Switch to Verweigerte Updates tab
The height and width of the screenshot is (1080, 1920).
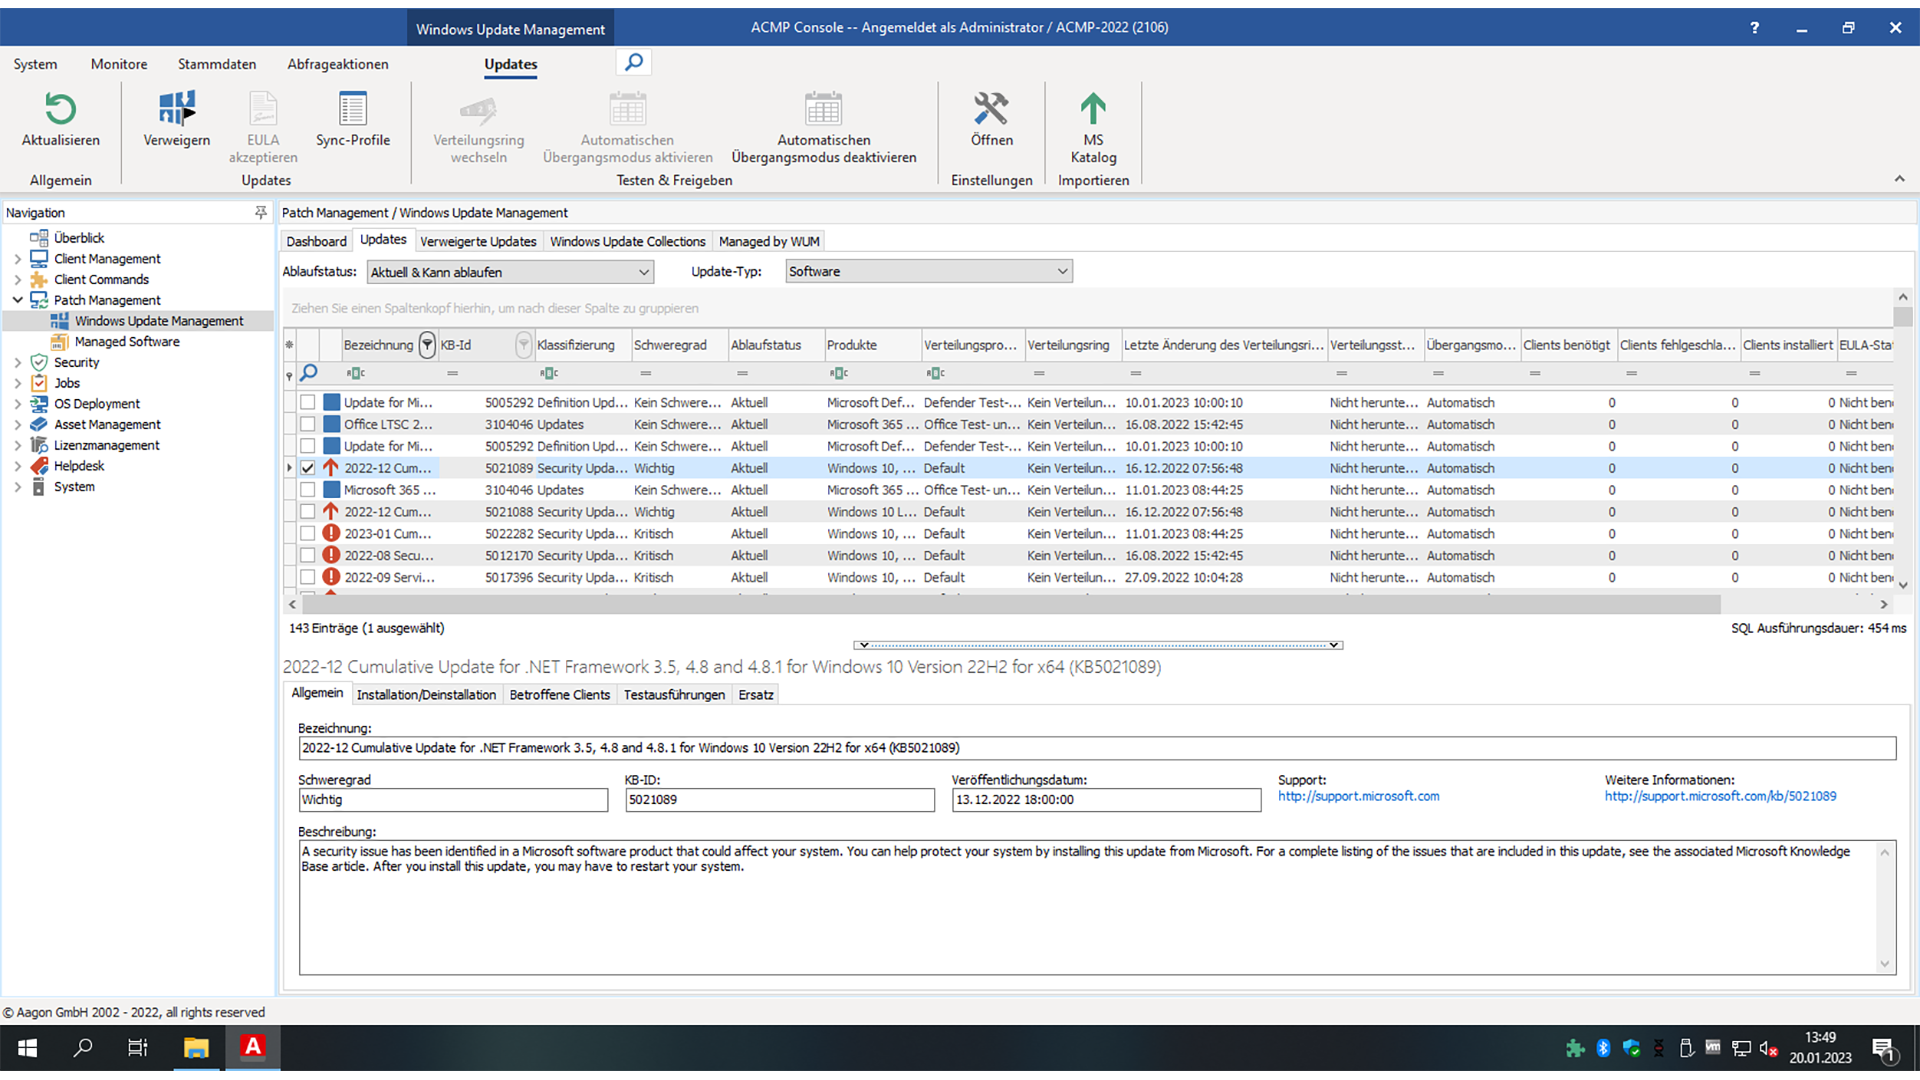pos(478,241)
